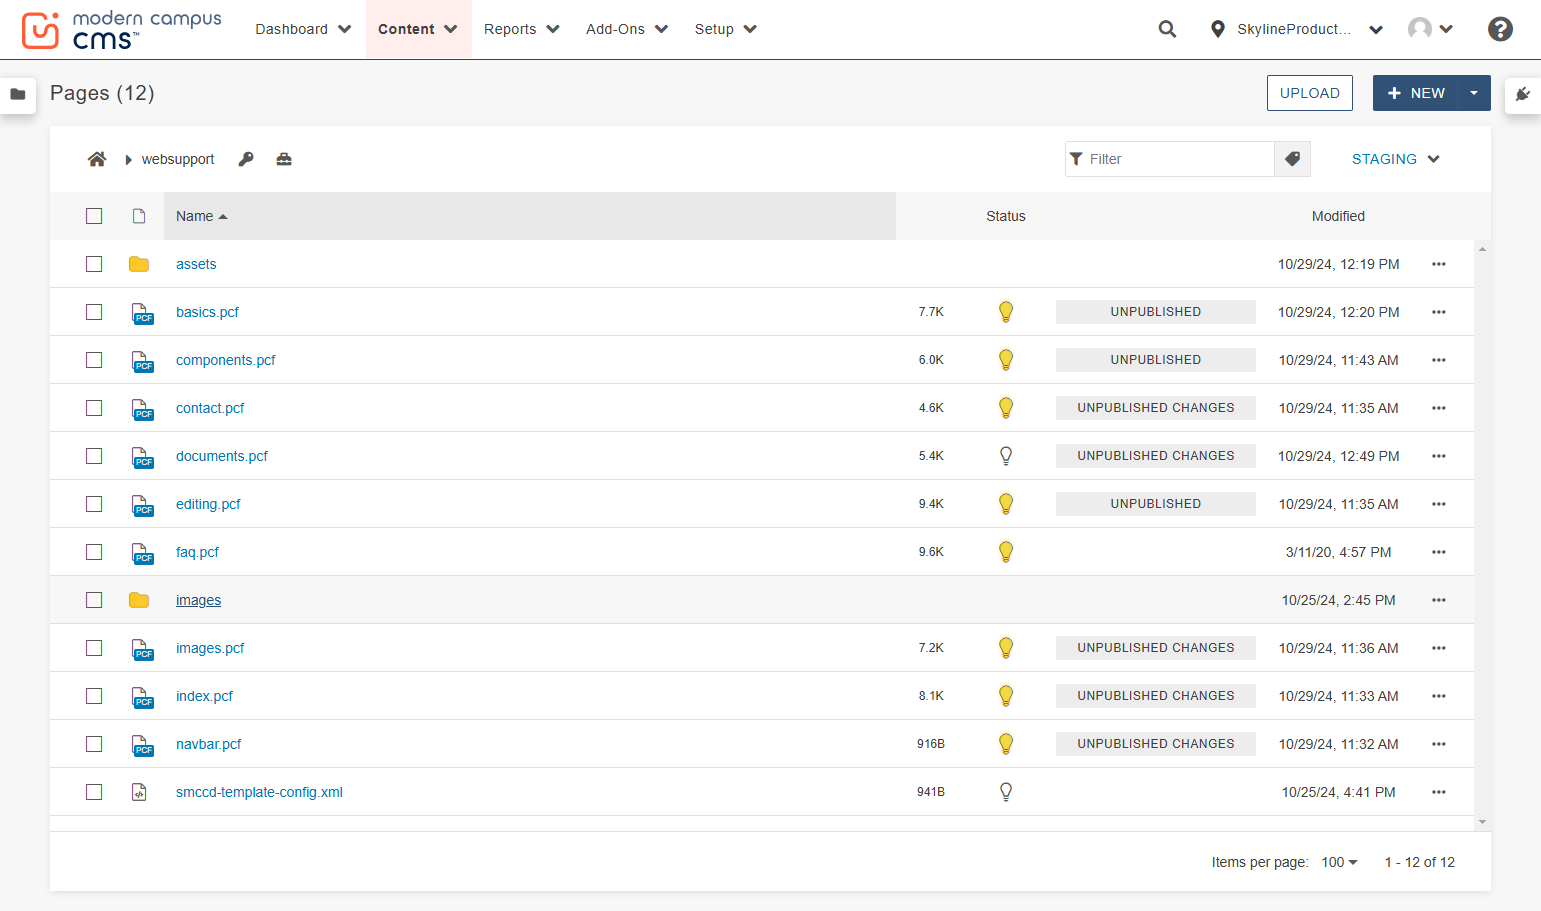Open the Setup menu

(726, 29)
